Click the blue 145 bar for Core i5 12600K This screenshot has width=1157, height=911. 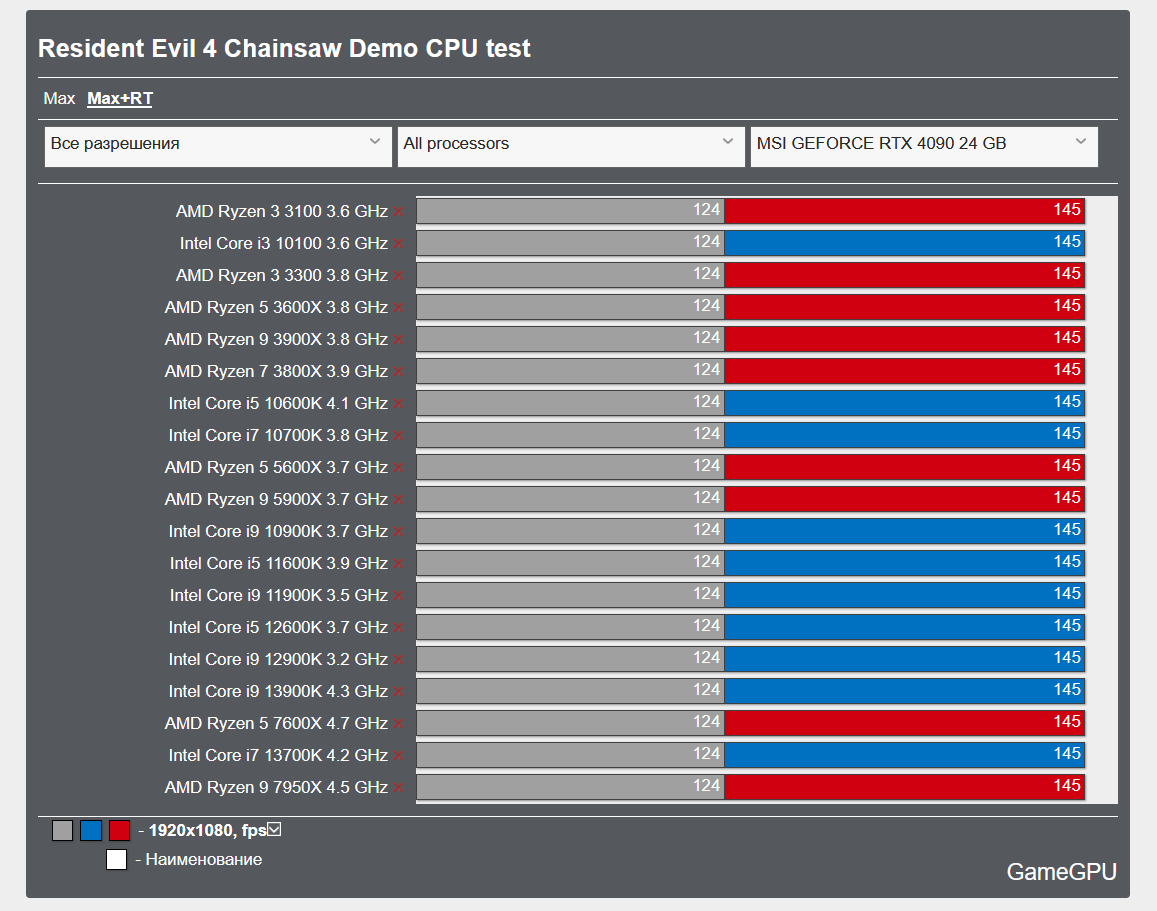tap(904, 626)
